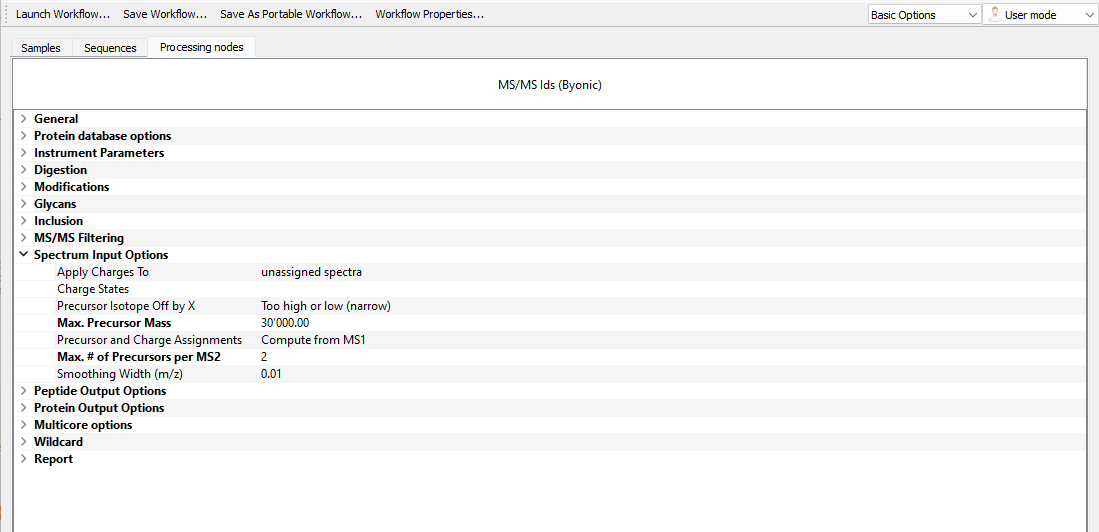Expand the Glycans section

click(24, 204)
